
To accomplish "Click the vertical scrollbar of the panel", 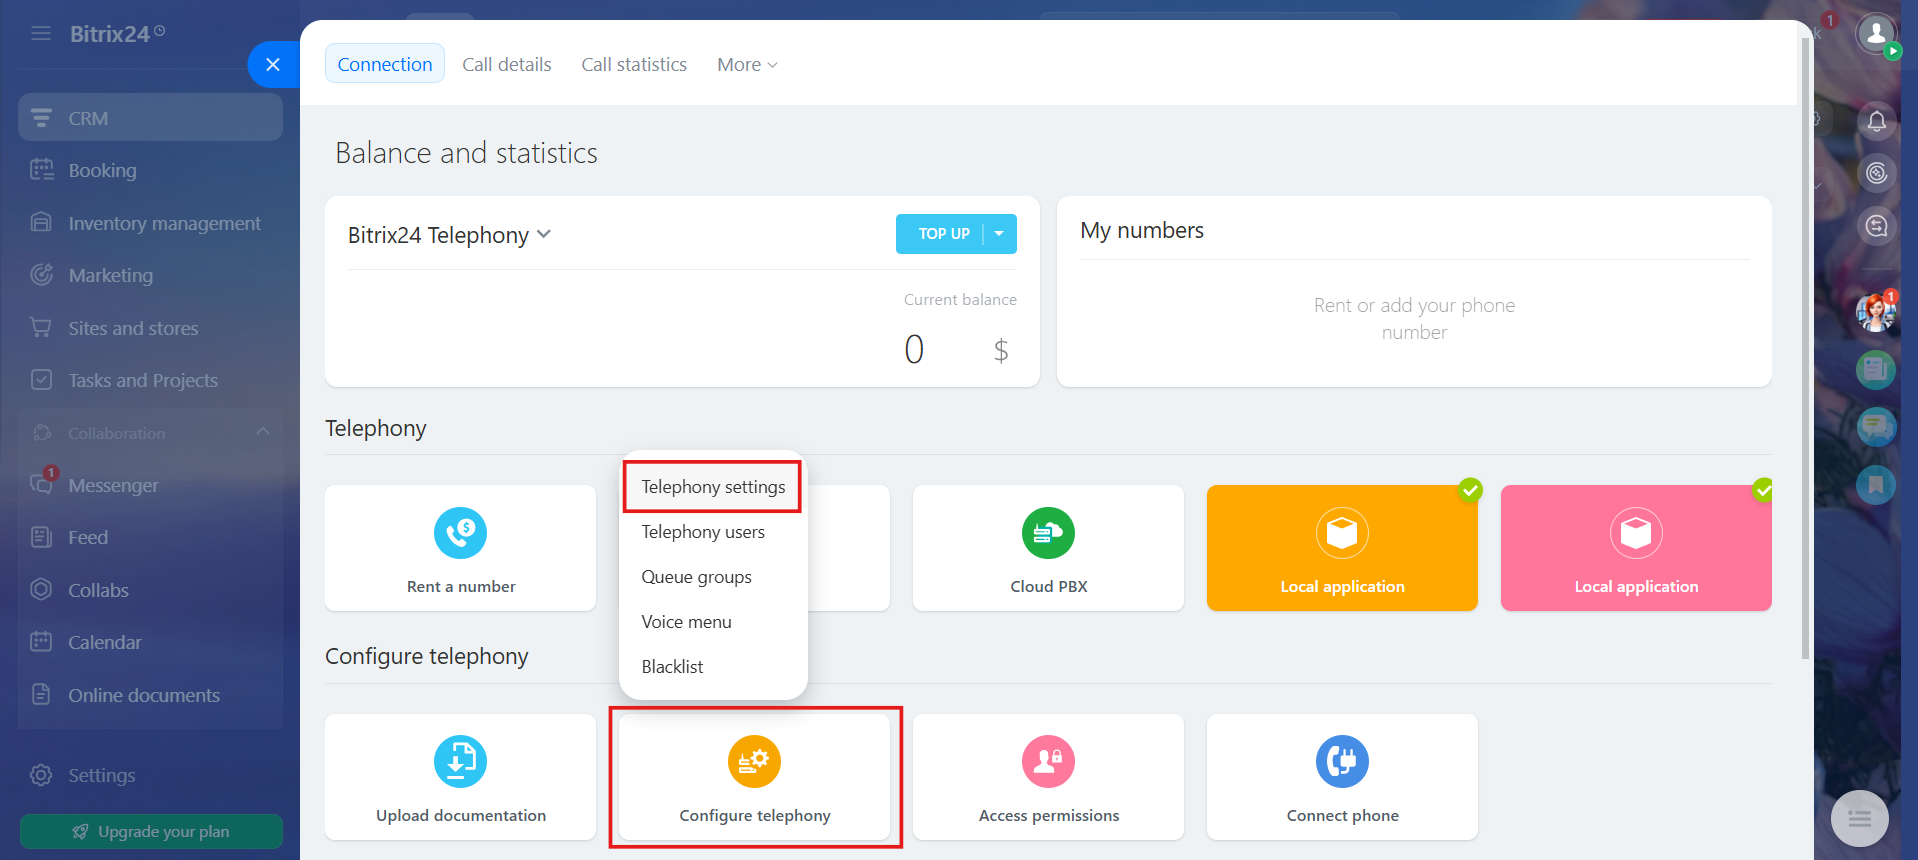I will (x=1805, y=349).
